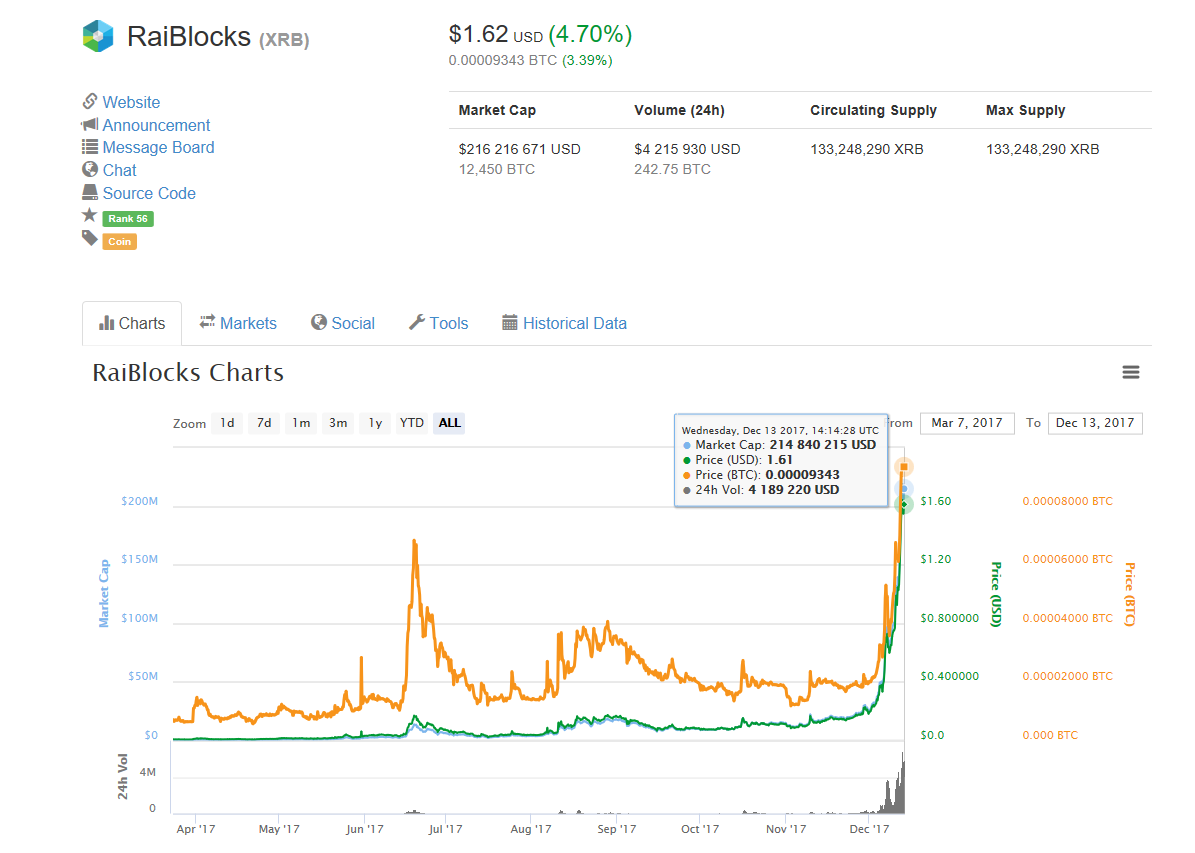Click the green USD price marker on chart

[904, 504]
